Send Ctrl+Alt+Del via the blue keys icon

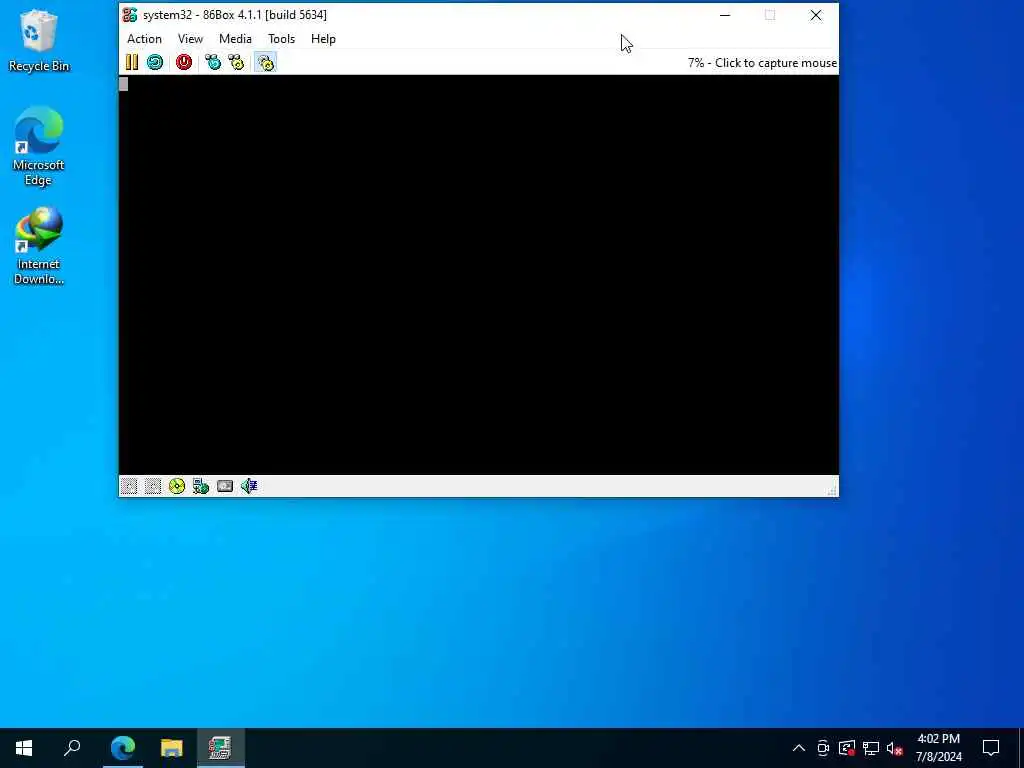point(213,62)
